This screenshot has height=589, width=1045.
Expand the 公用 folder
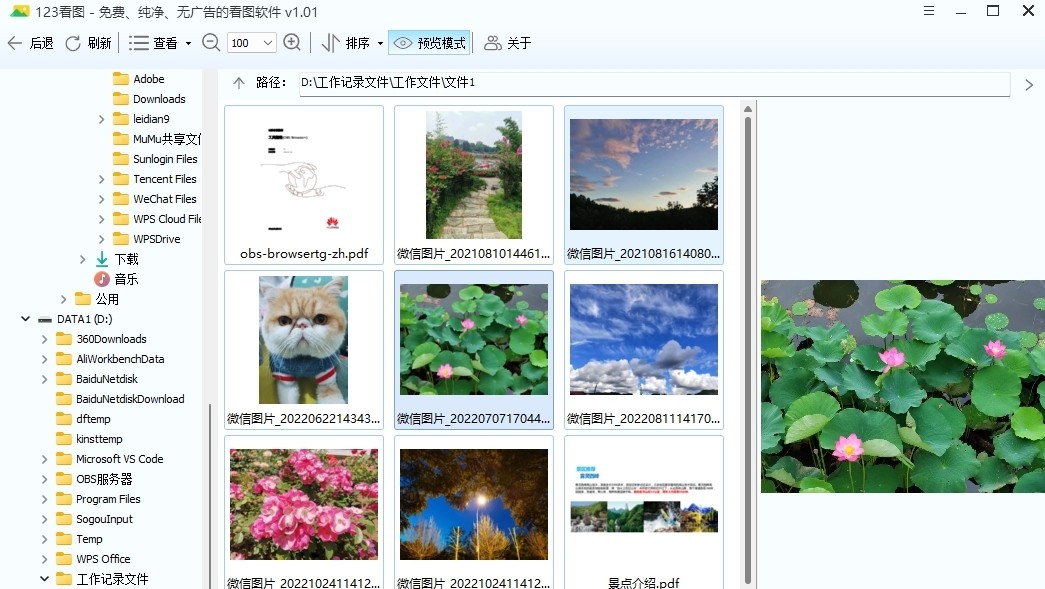click(x=63, y=299)
